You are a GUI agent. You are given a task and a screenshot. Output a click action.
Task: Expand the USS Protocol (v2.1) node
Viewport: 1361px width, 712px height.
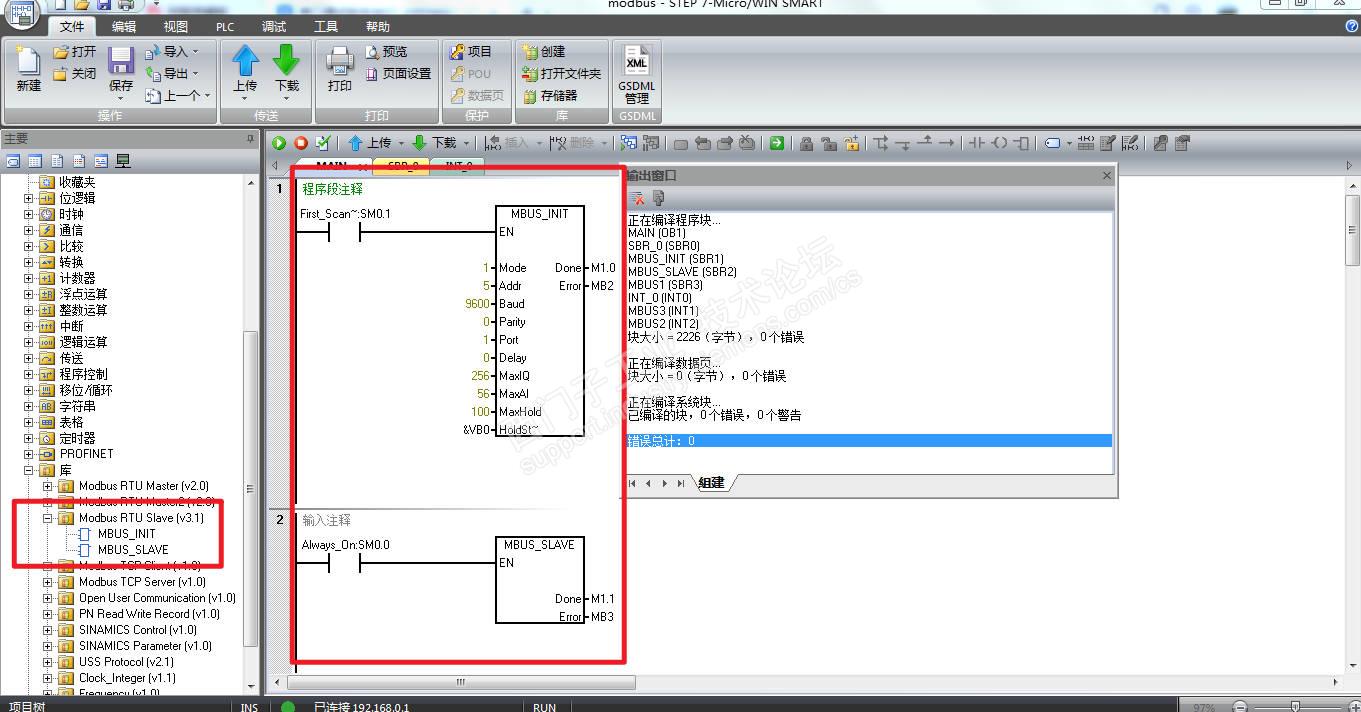[x=47, y=662]
